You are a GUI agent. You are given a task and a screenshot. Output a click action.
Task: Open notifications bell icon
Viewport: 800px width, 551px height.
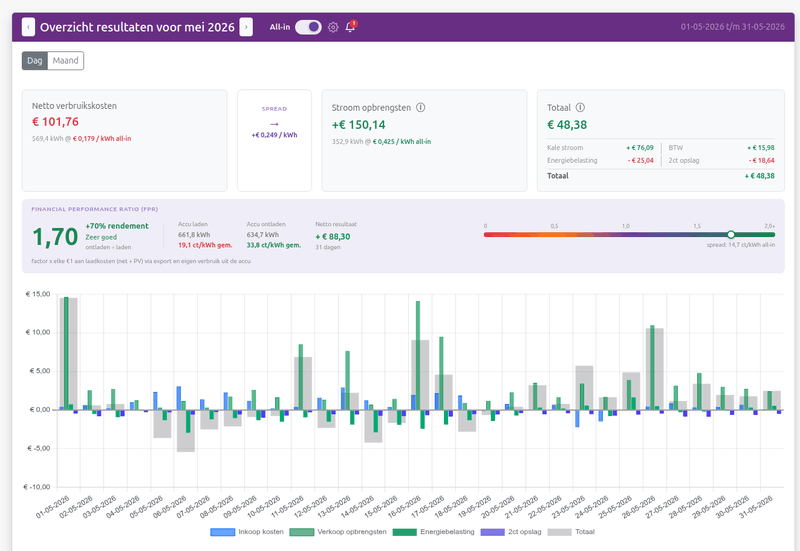351,27
